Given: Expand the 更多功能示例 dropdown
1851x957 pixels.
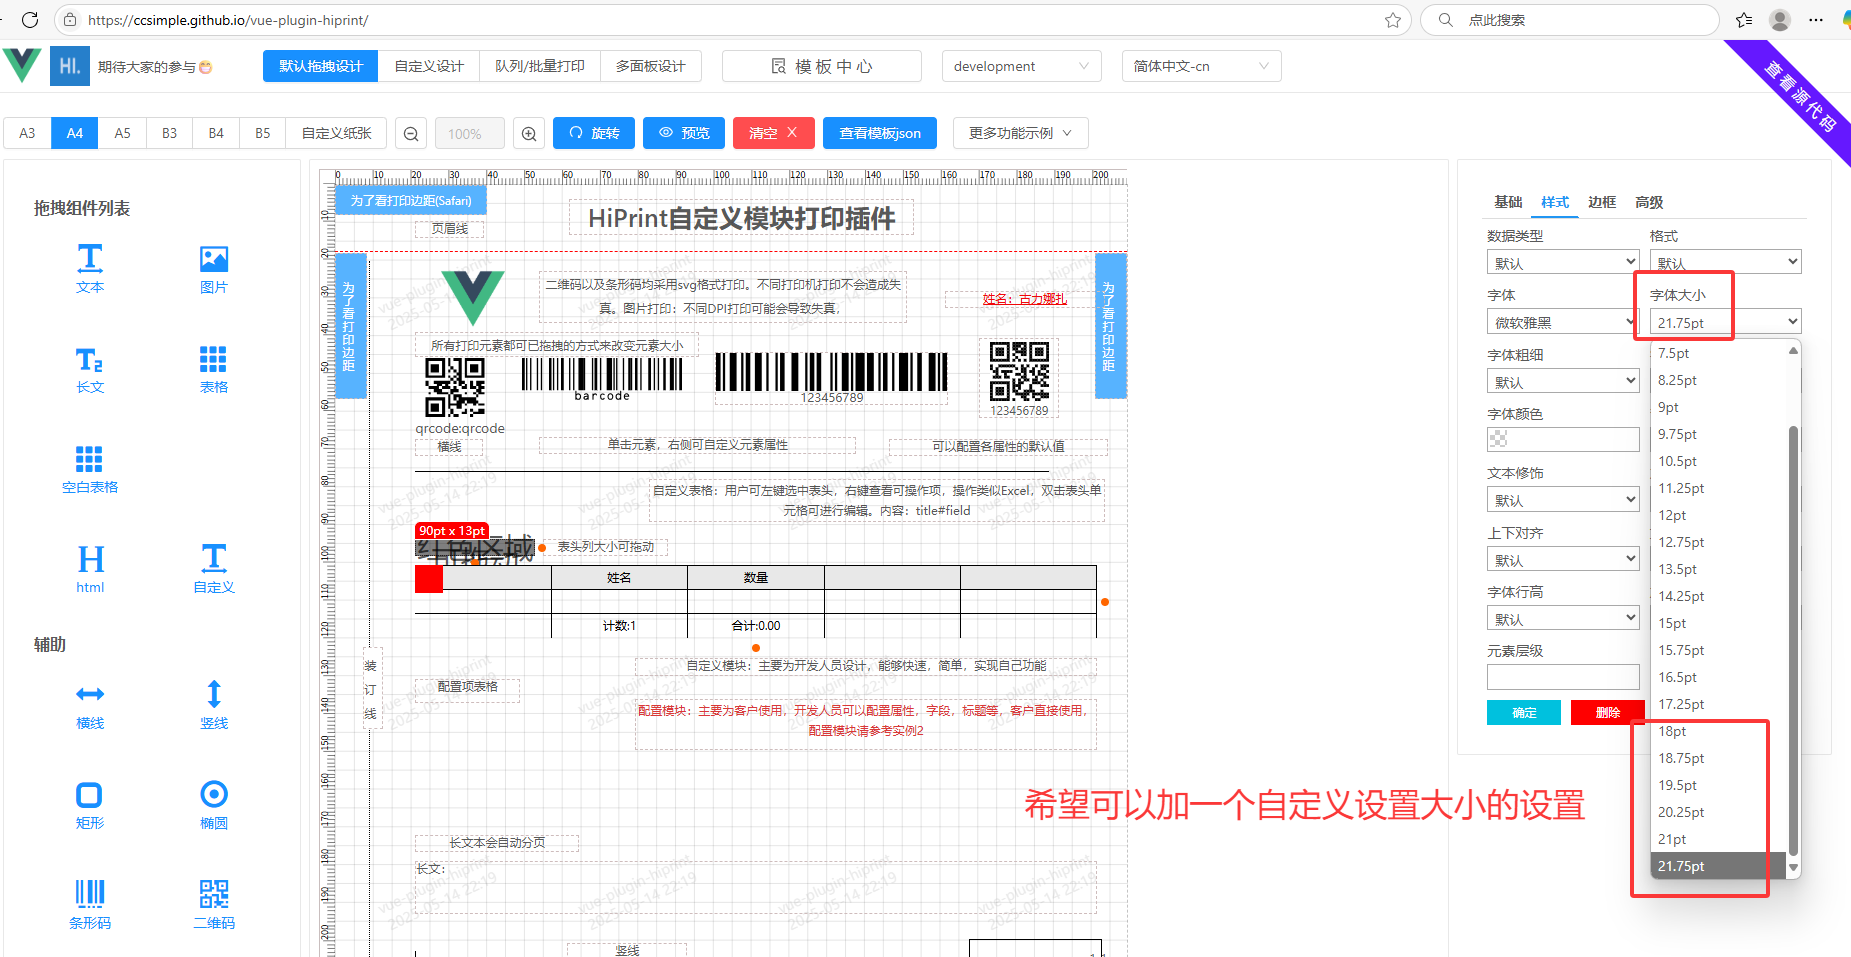Looking at the screenshot, I should click(1020, 133).
